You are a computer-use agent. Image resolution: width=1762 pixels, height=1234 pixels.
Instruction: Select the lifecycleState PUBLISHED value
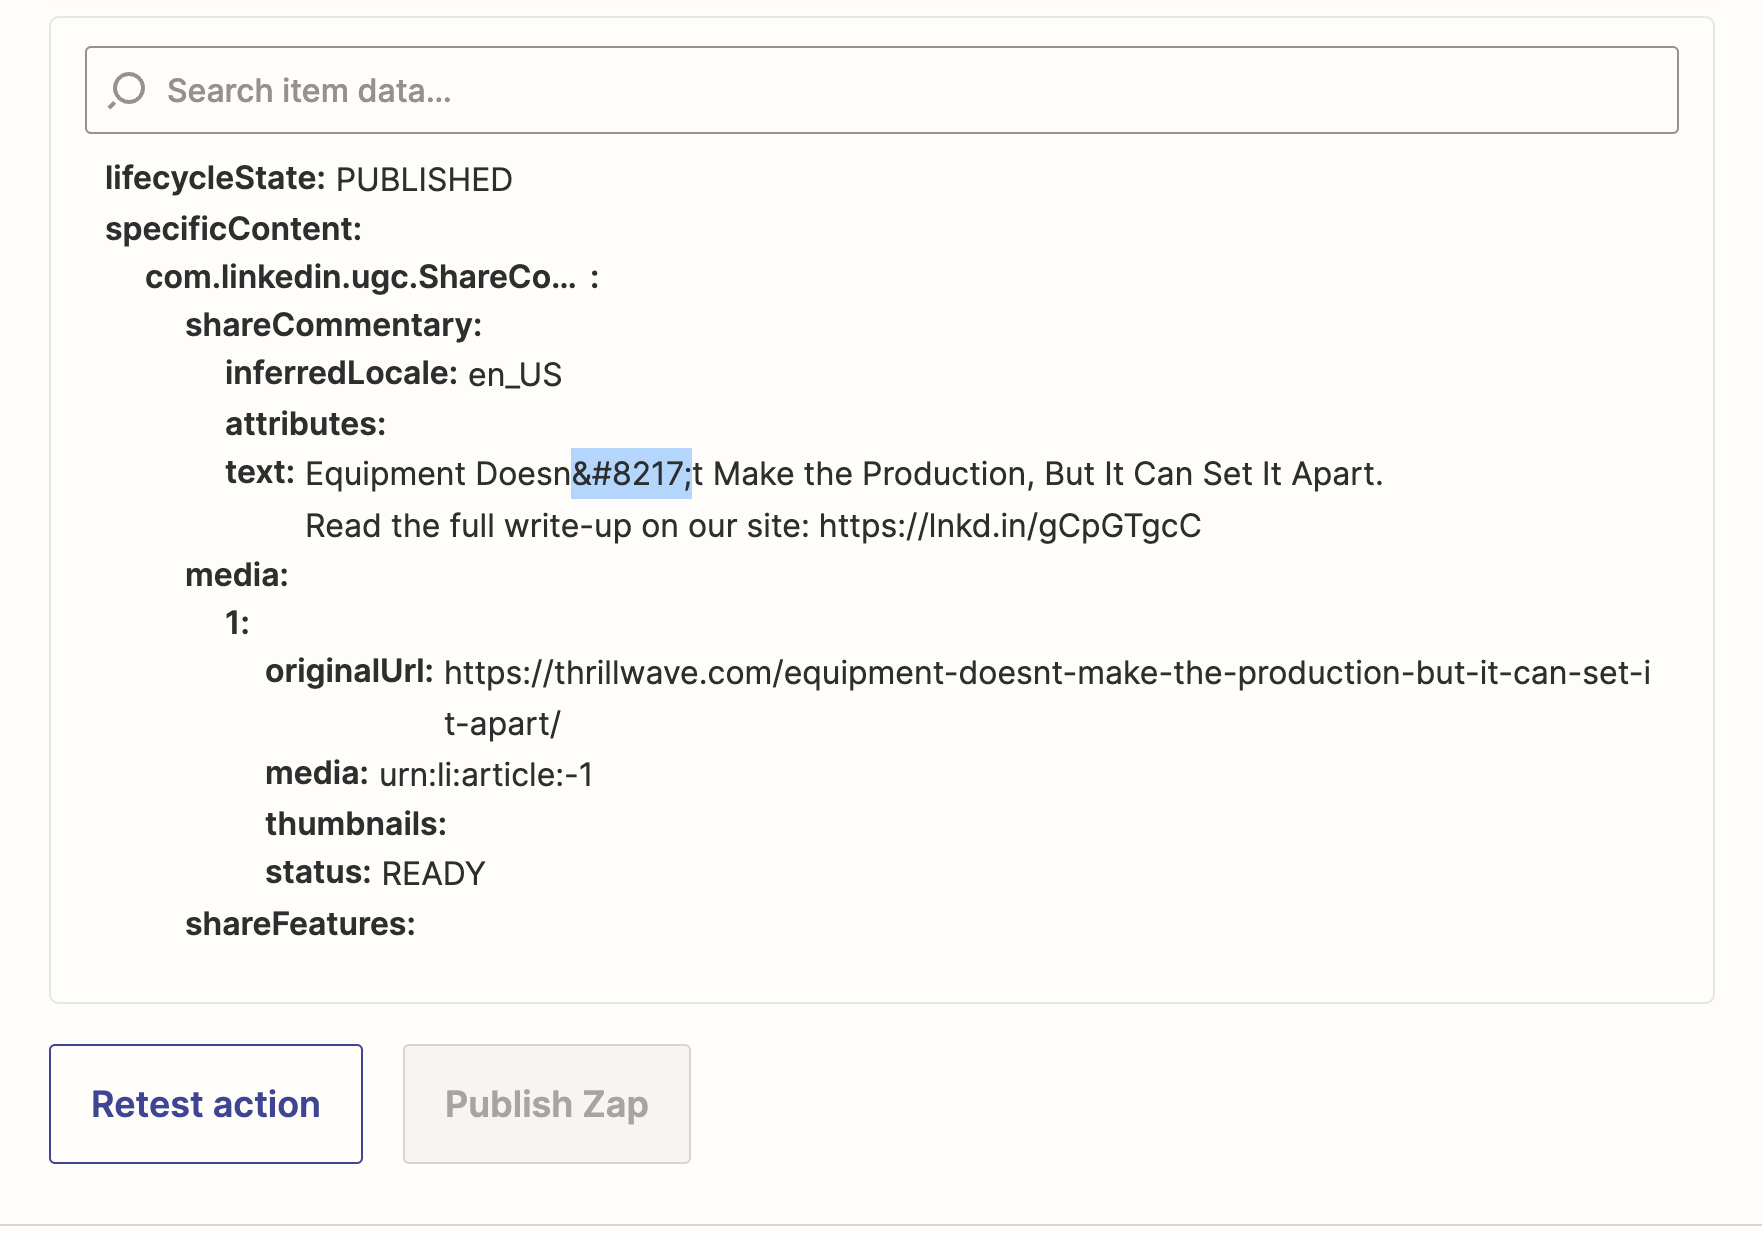coord(424,180)
